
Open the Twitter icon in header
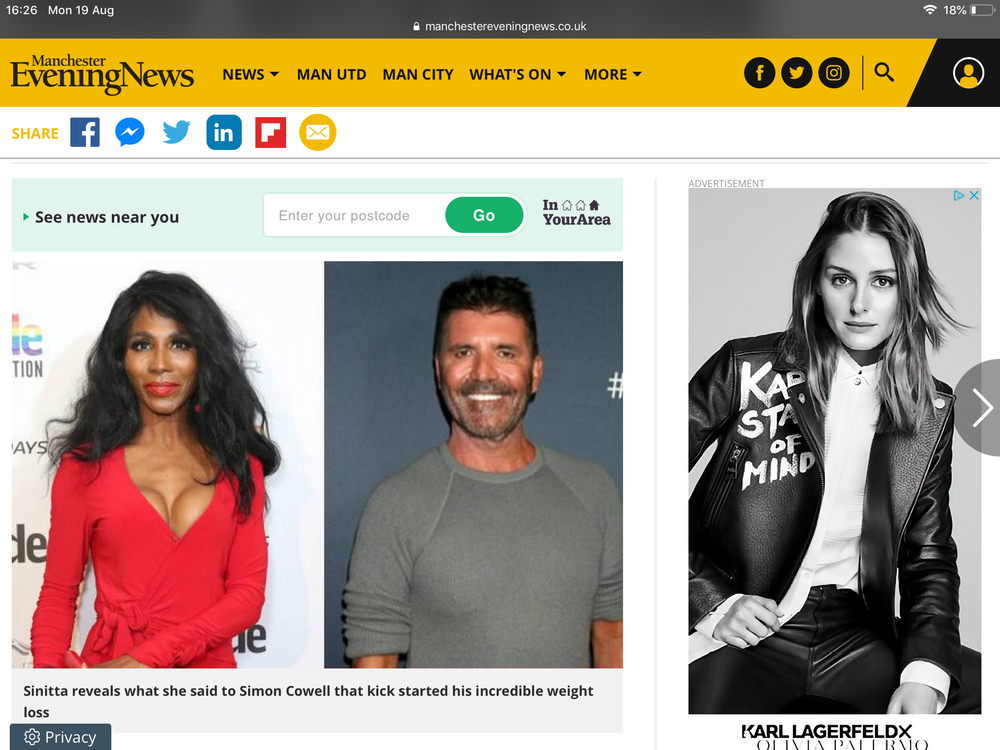click(x=797, y=73)
